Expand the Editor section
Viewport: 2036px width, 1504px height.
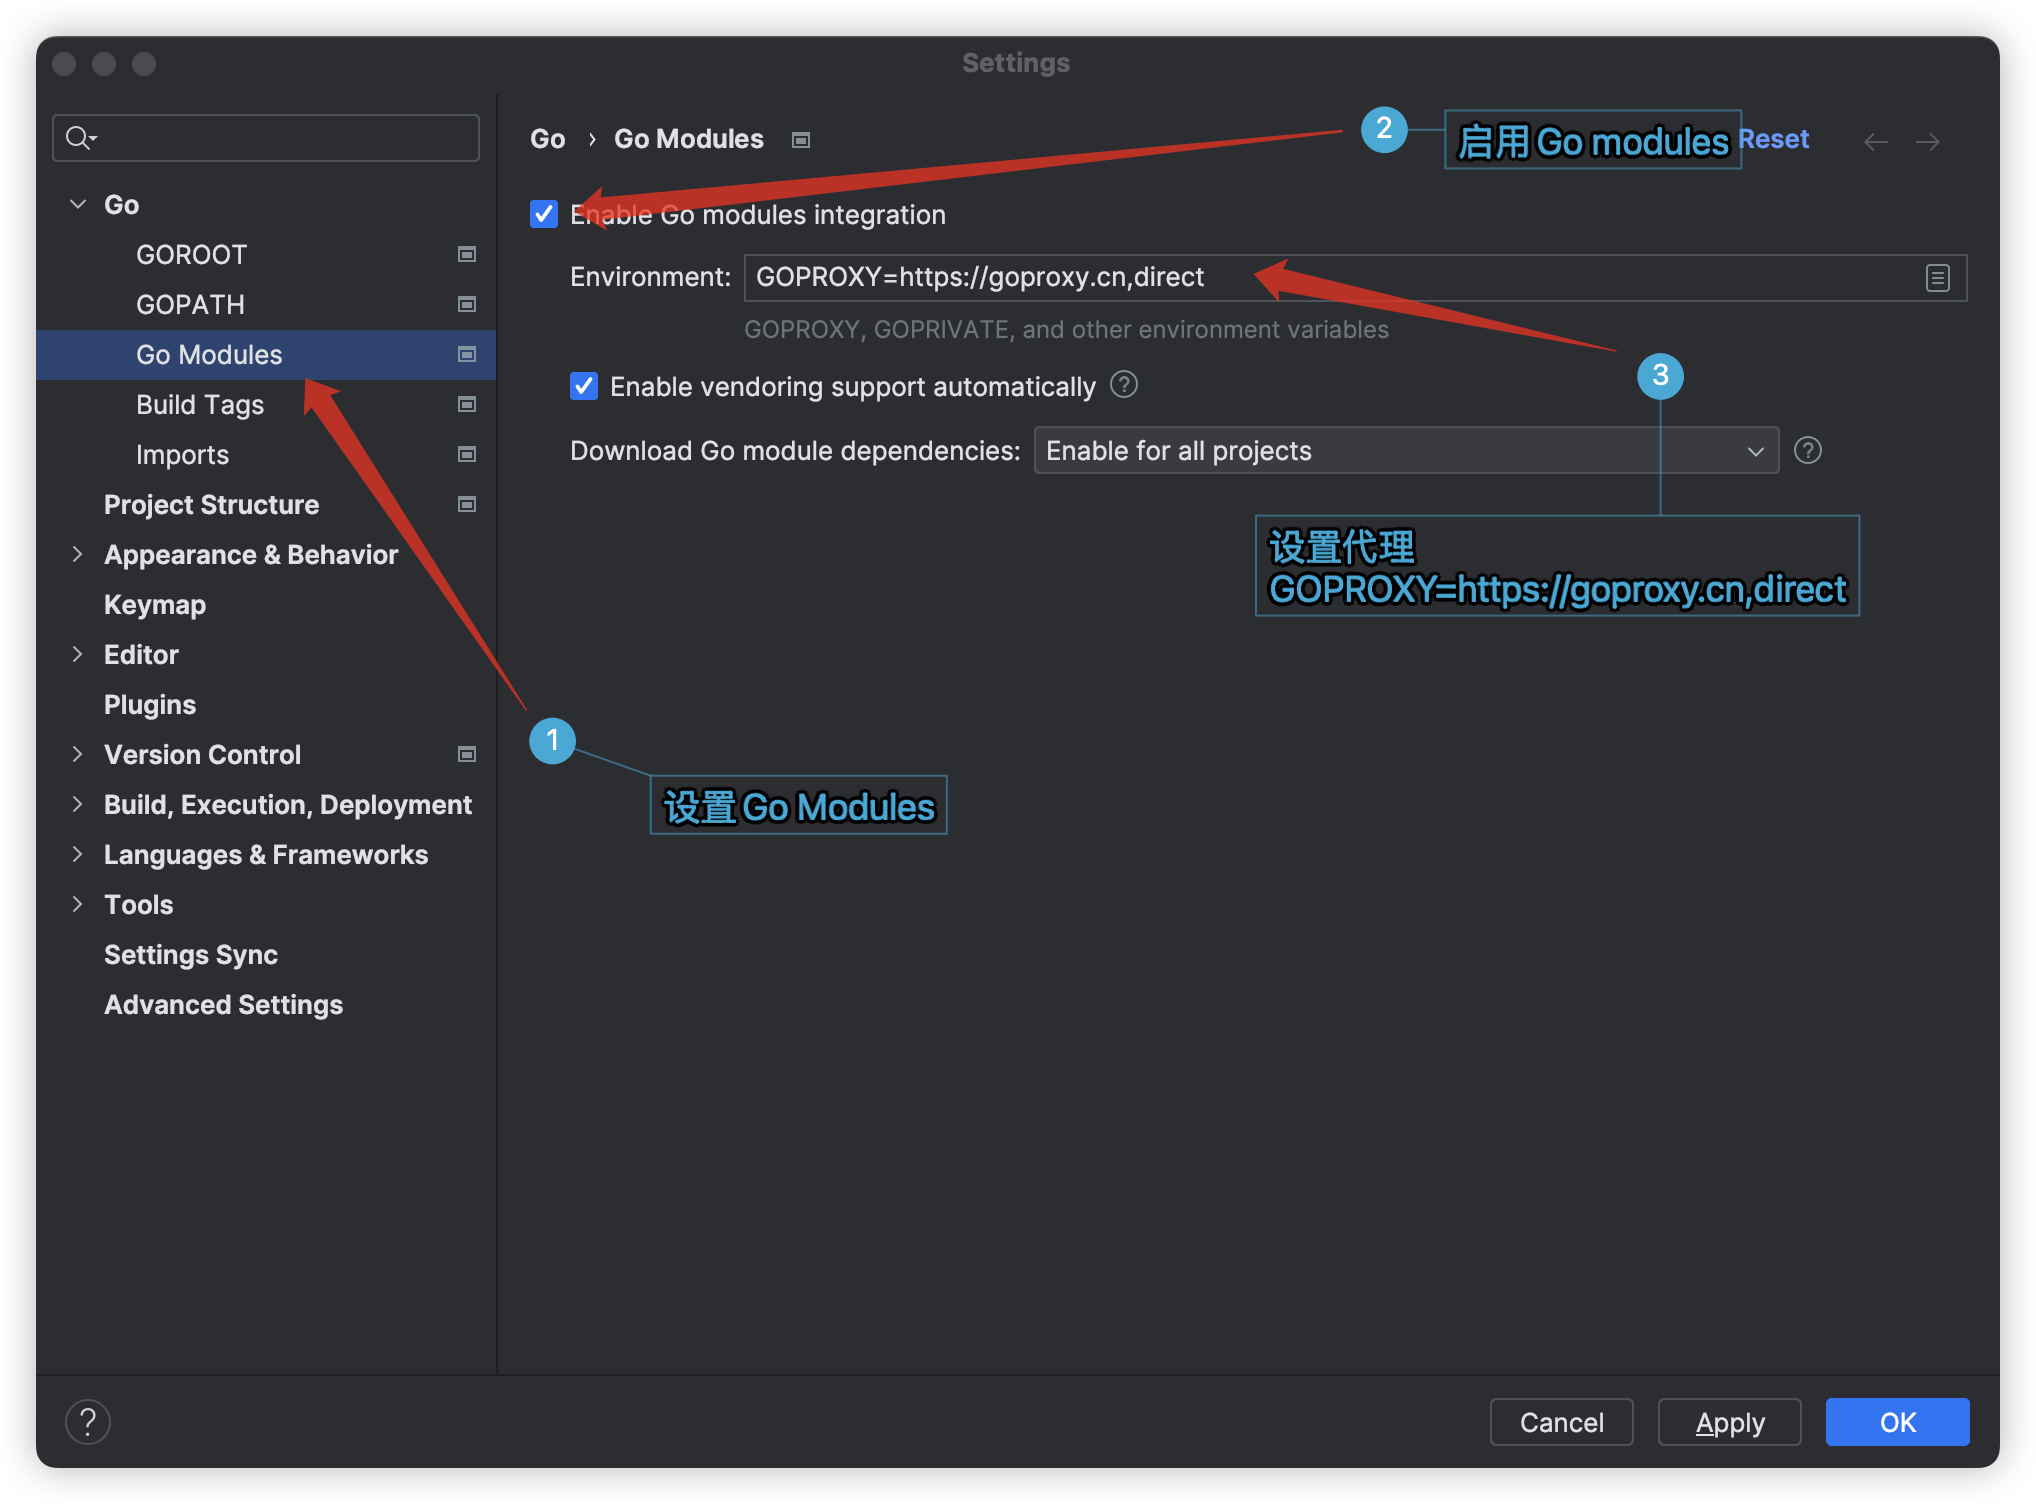pyautogui.click(x=78, y=654)
